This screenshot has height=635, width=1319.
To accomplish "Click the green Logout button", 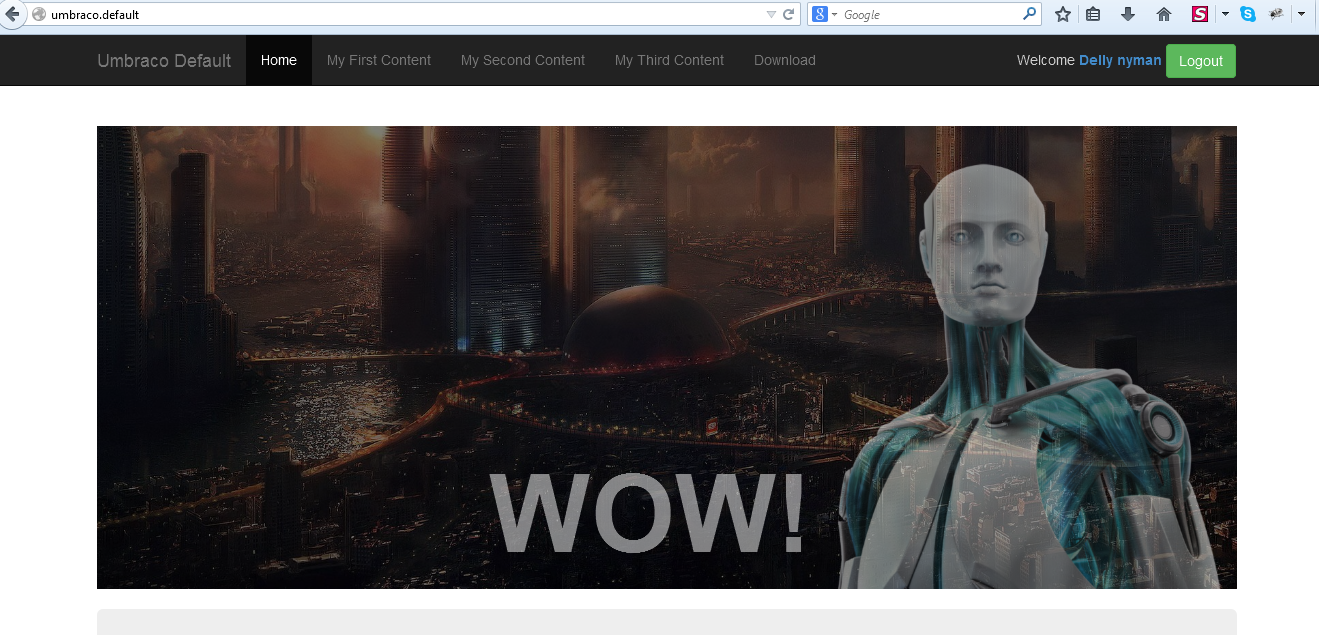I will click(1201, 61).
